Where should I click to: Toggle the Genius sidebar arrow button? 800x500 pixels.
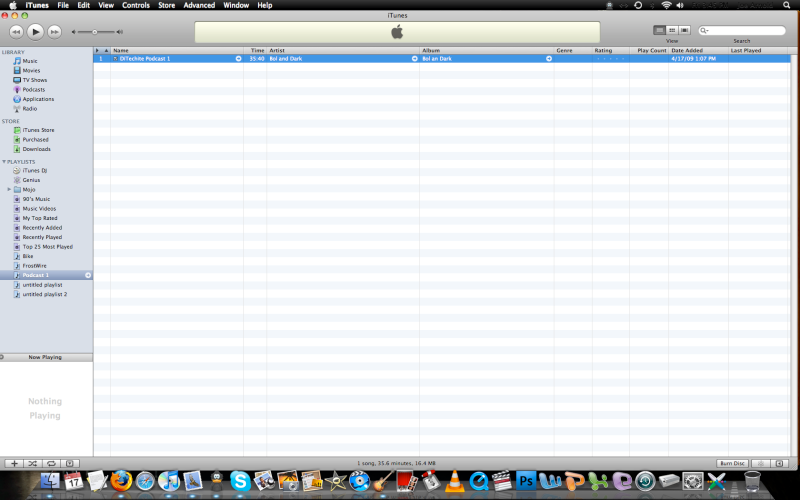coord(779,463)
